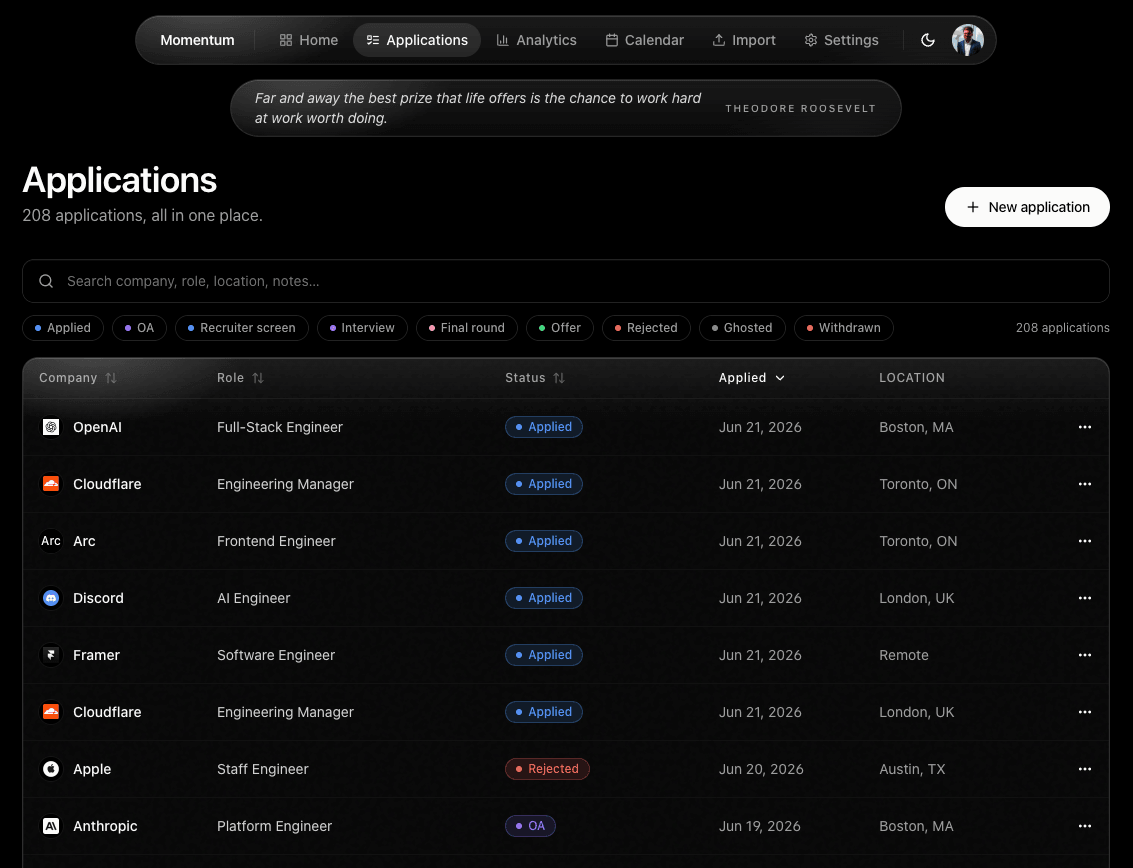This screenshot has height=868, width=1133.
Task: Open more options for Cloudflare Toronto row
Action: tap(1085, 484)
